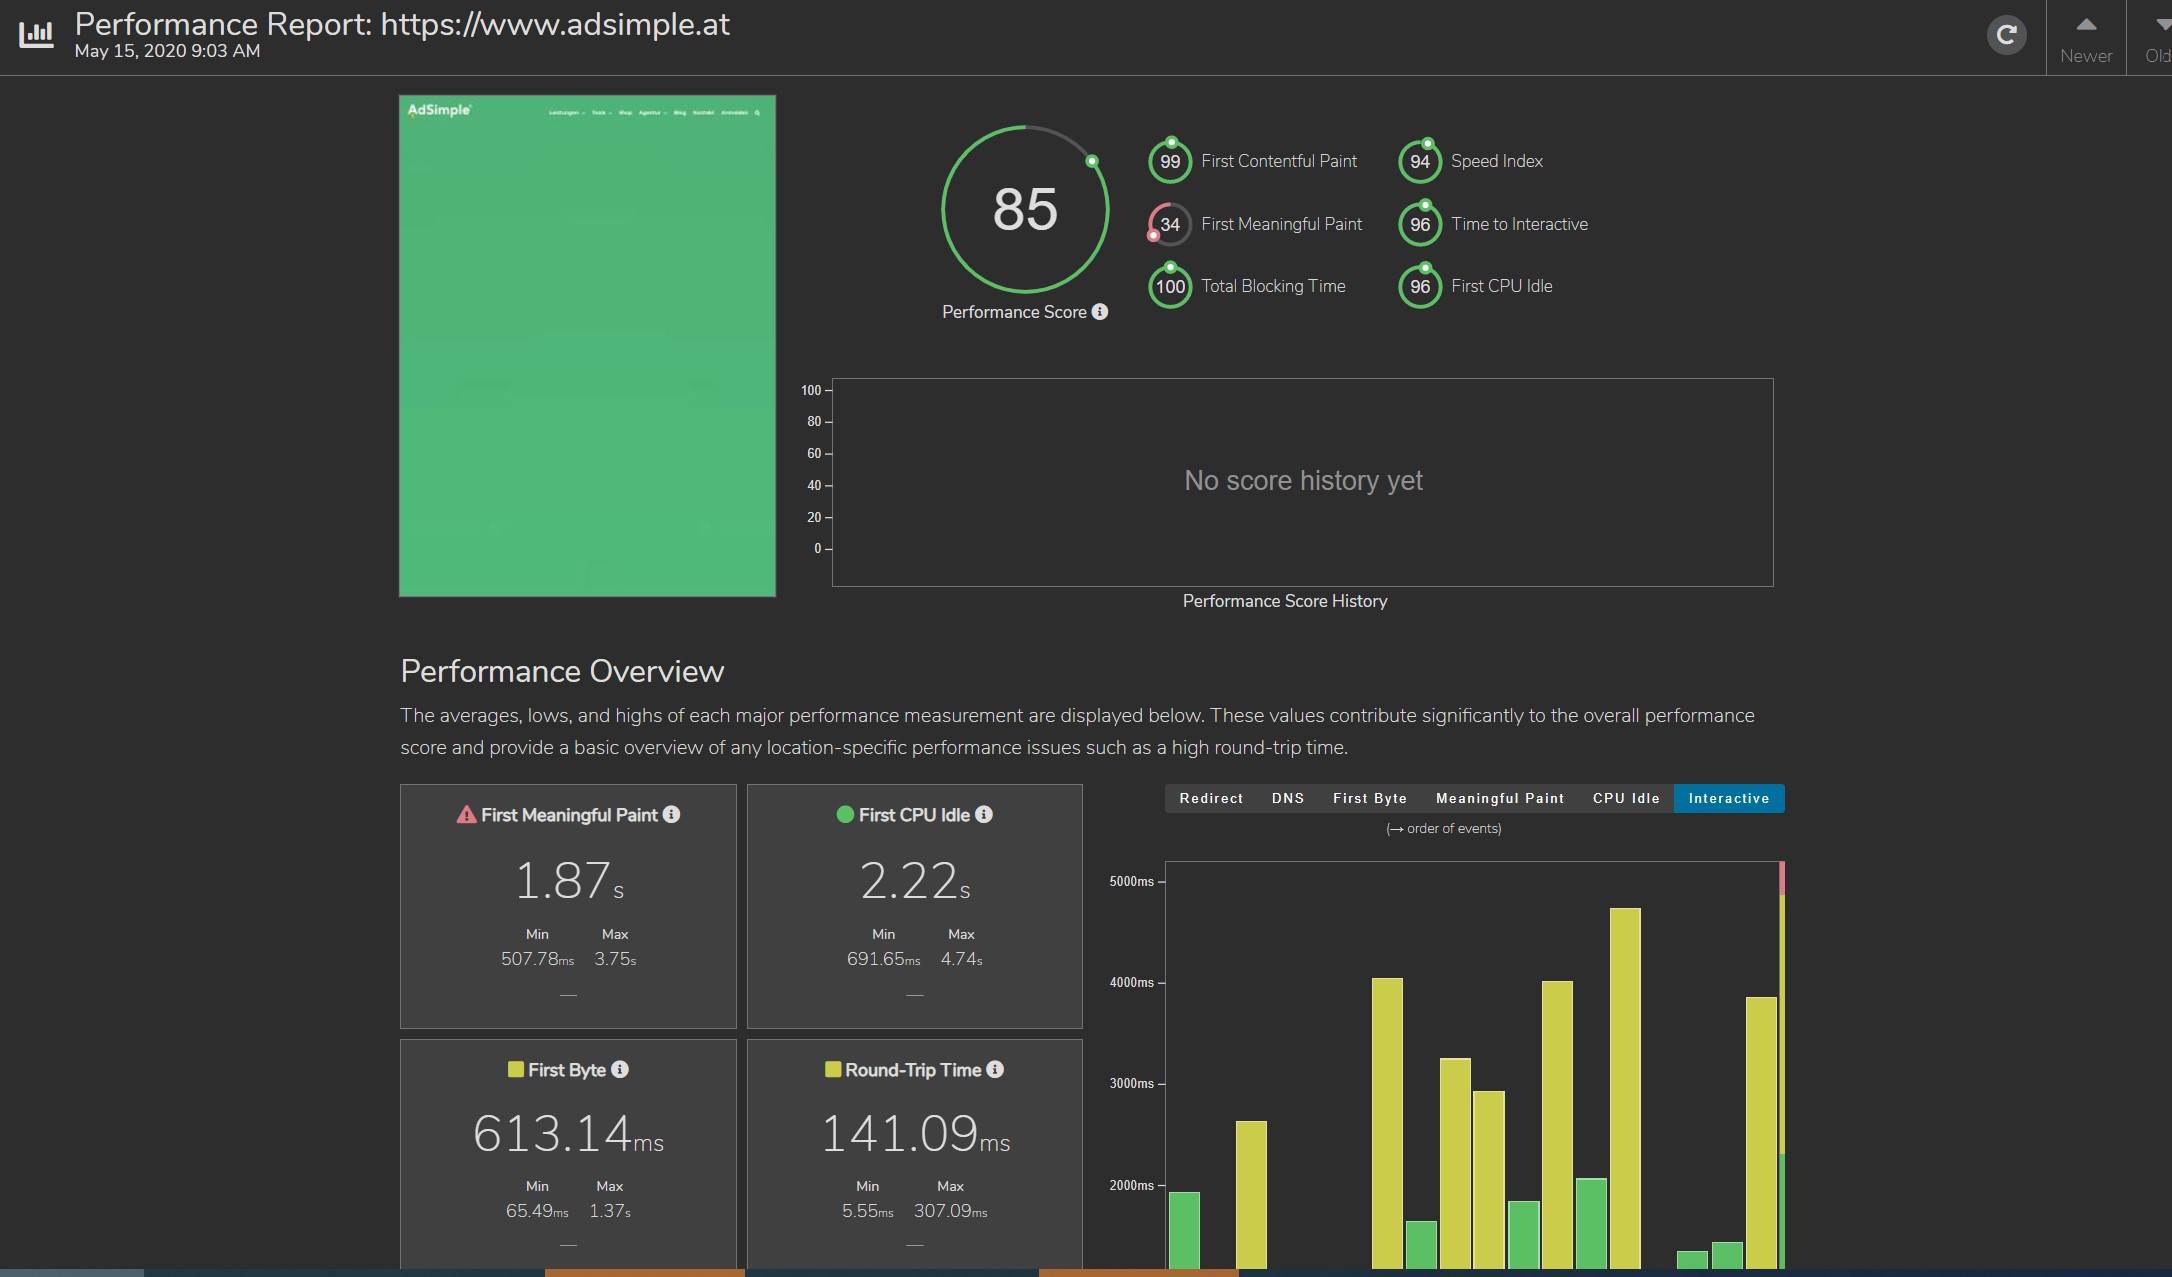
Task: Switch to First Byte chart tab
Action: tap(1370, 798)
